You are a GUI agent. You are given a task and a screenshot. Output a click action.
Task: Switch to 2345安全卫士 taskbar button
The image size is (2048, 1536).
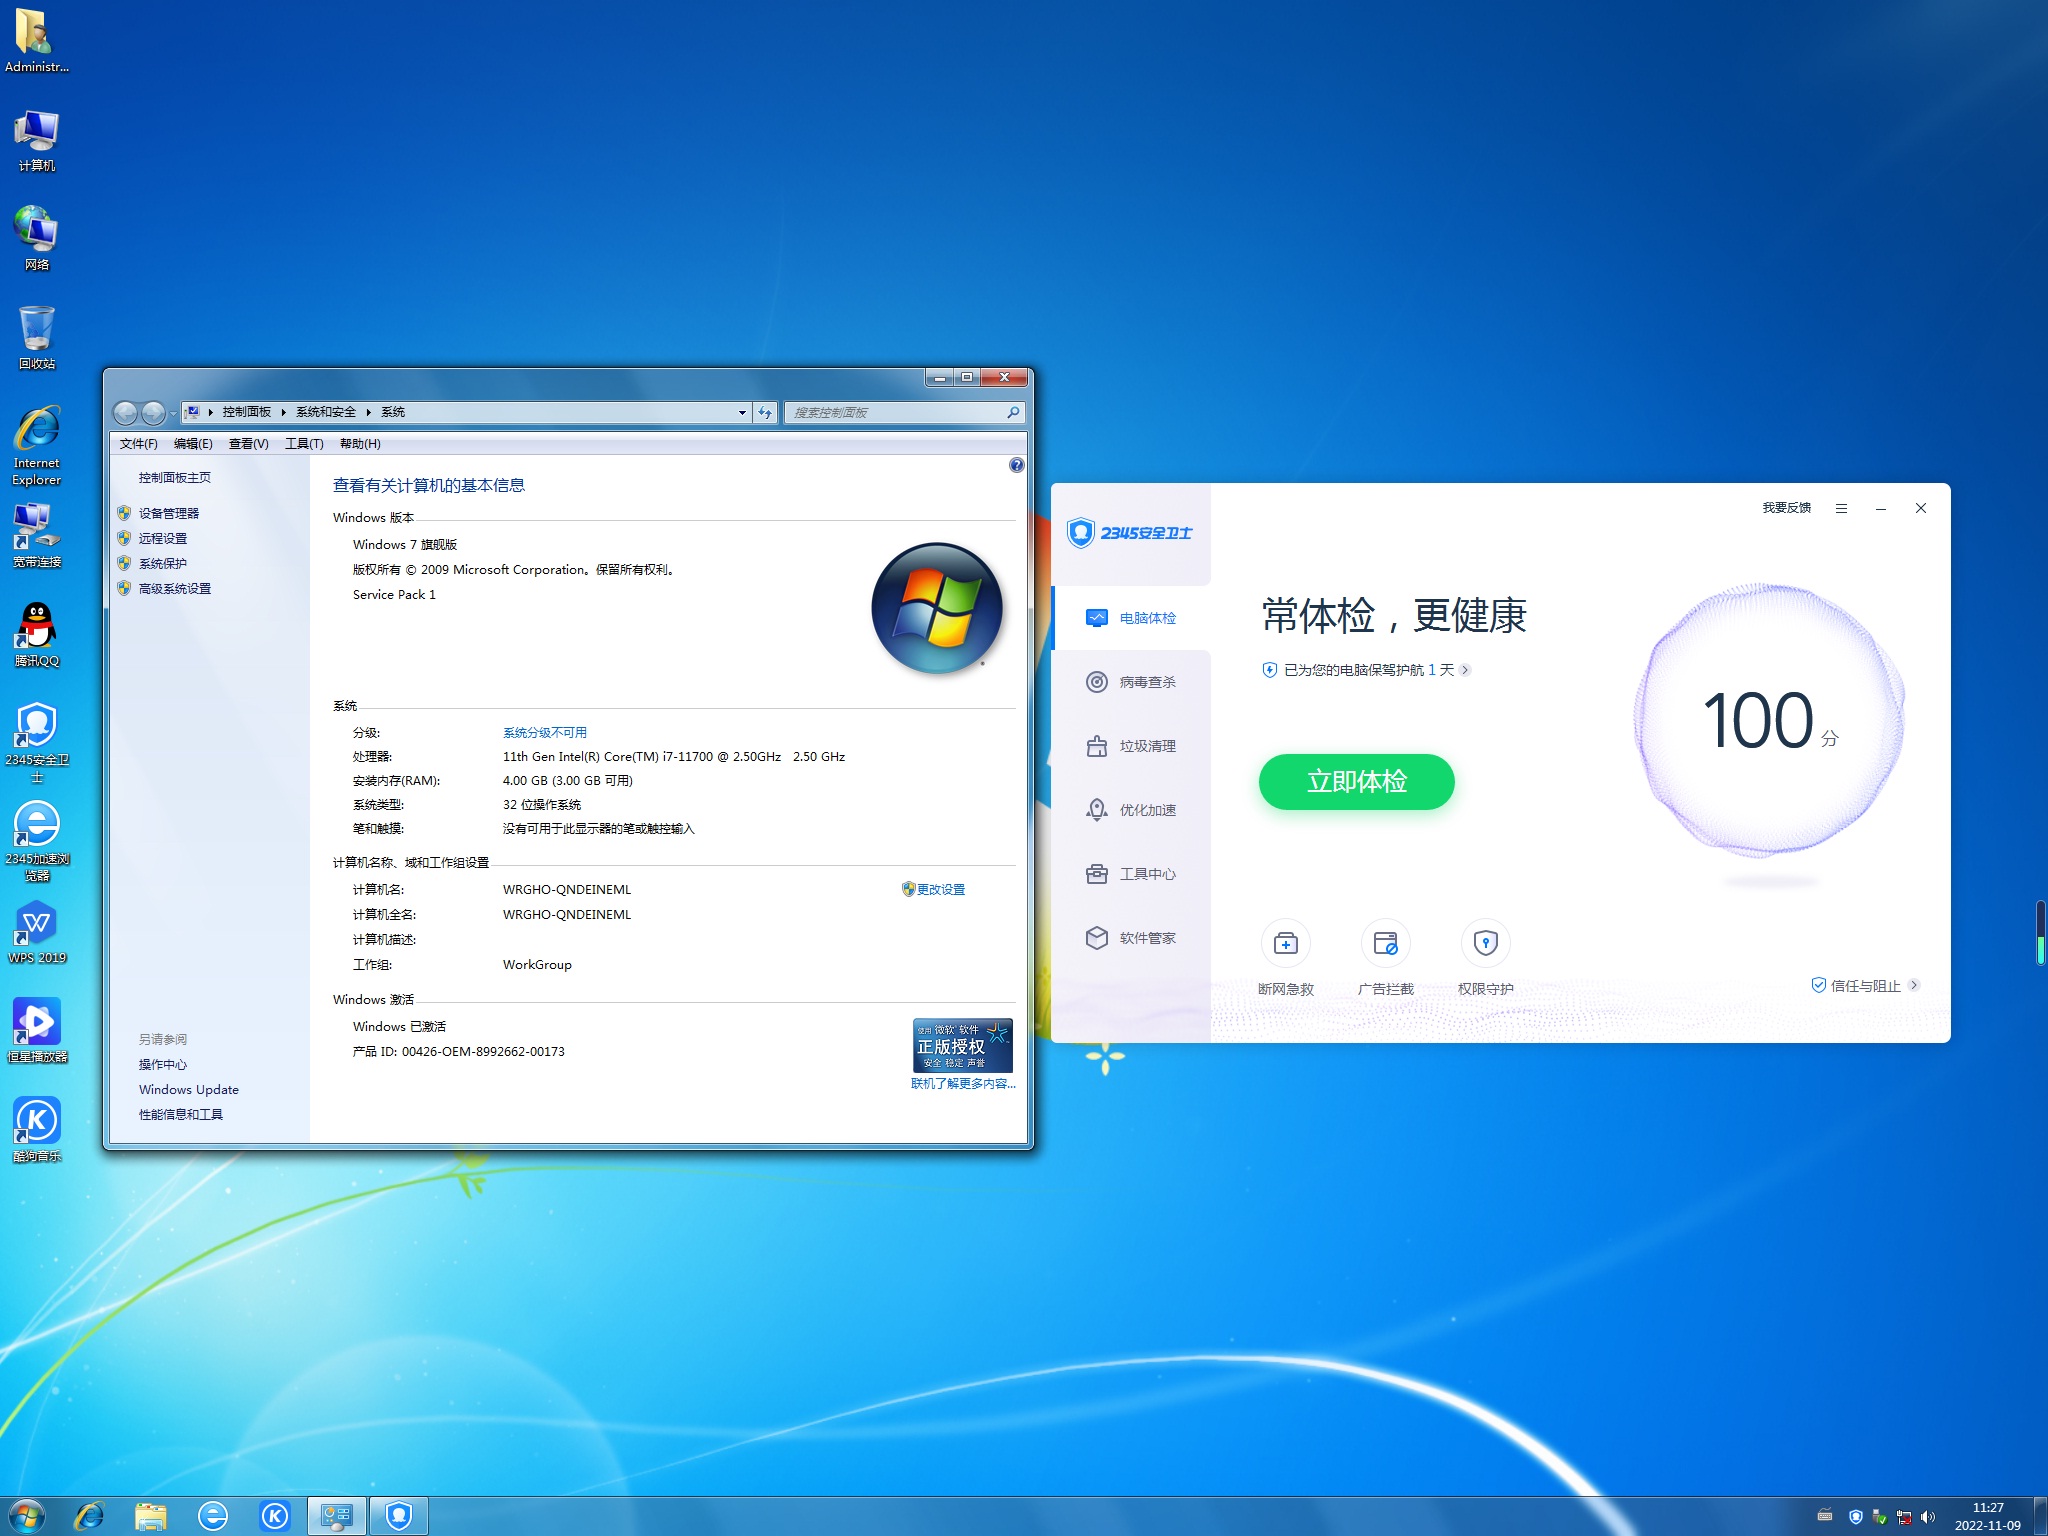[399, 1516]
